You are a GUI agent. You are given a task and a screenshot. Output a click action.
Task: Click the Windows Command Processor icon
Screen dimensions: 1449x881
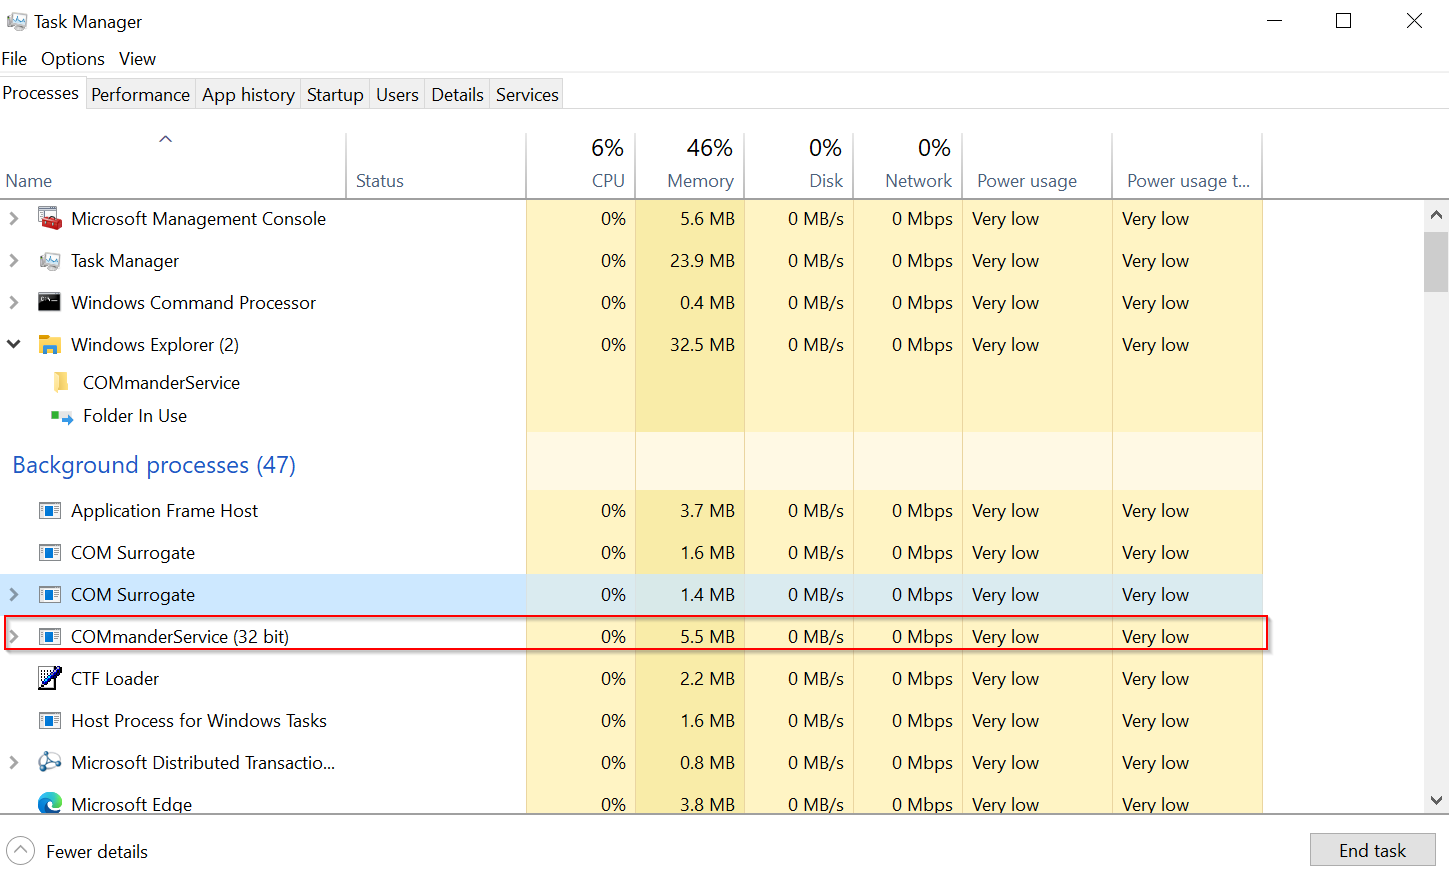pyautogui.click(x=49, y=302)
